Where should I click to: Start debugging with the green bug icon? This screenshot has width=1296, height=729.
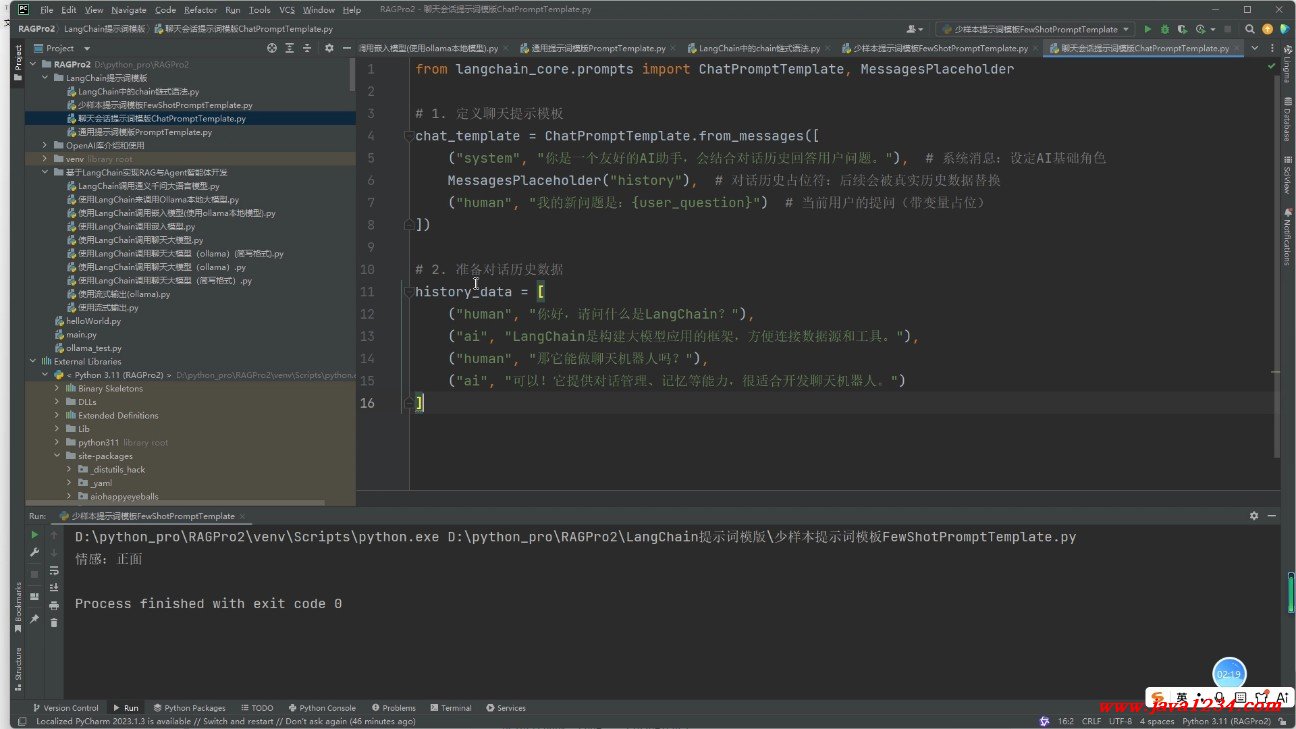(x=1165, y=29)
